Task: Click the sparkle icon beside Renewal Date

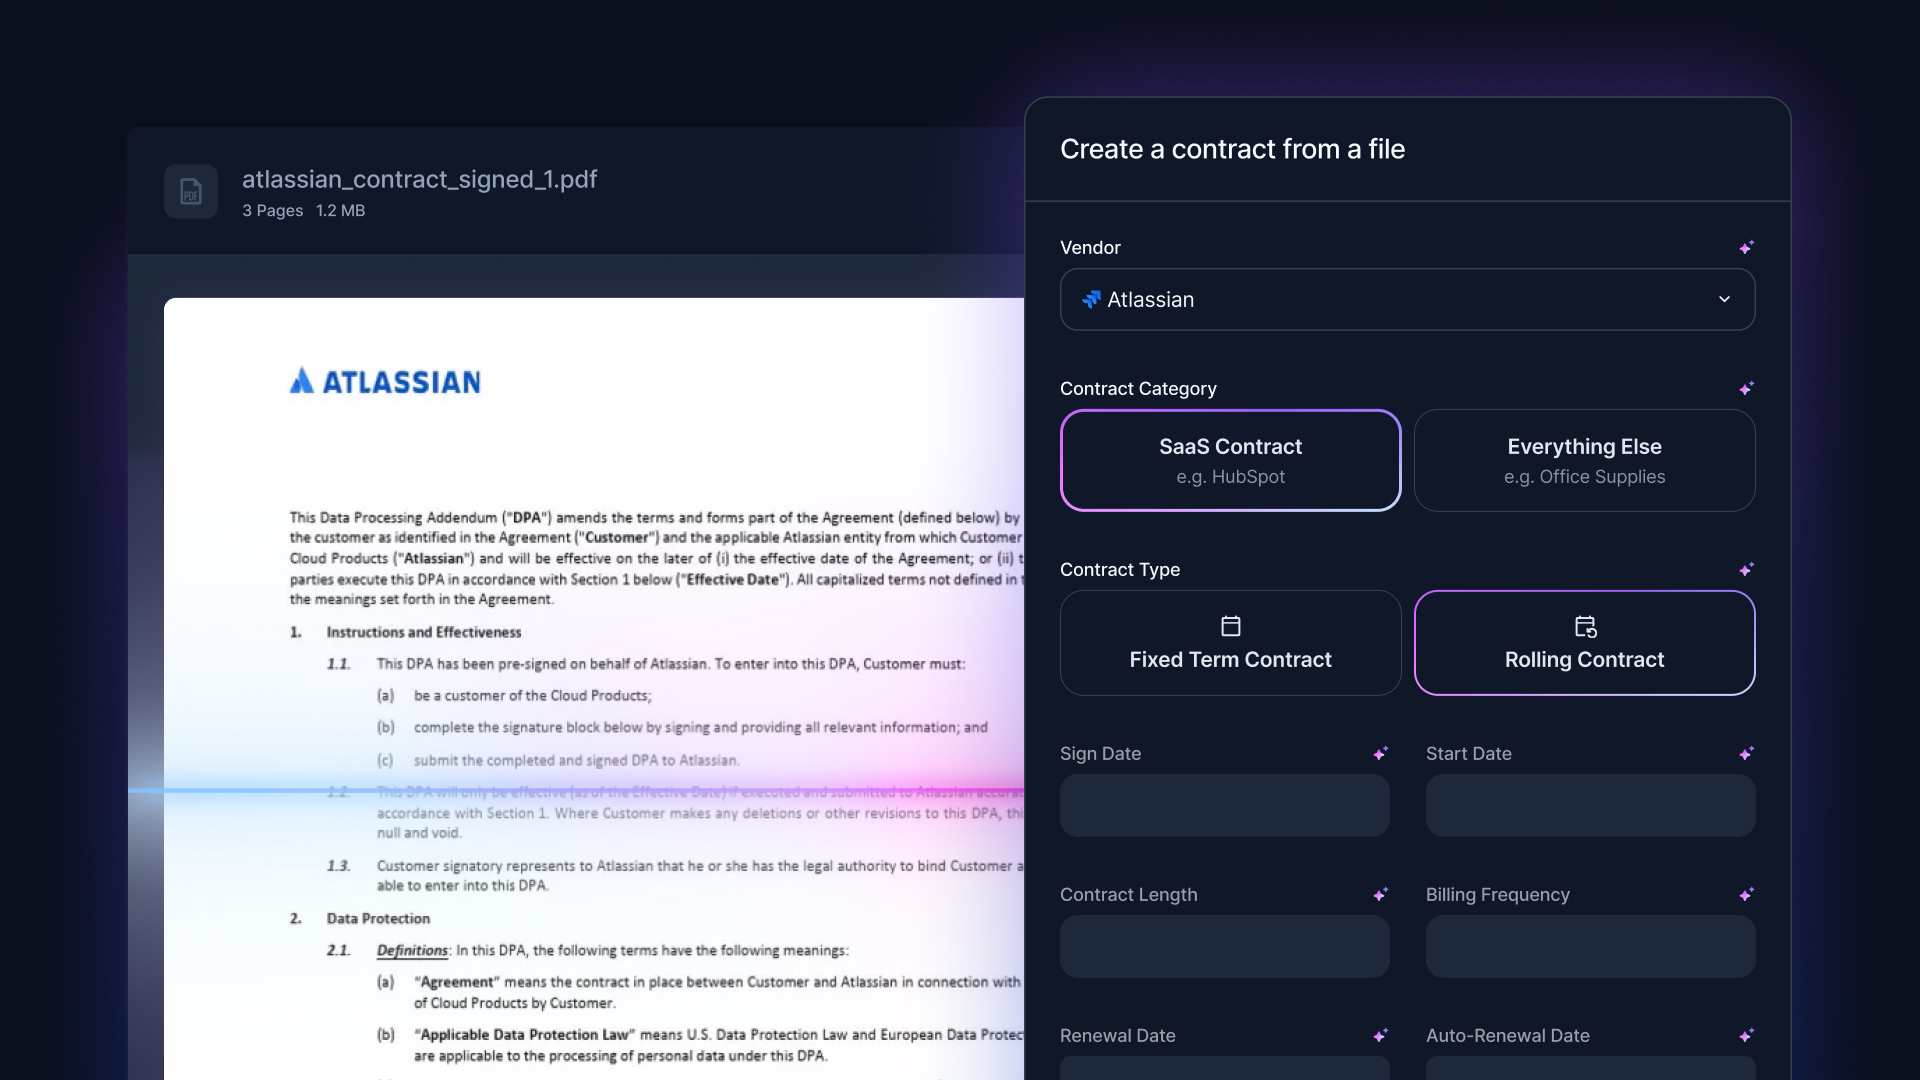Action: pos(1380,1035)
